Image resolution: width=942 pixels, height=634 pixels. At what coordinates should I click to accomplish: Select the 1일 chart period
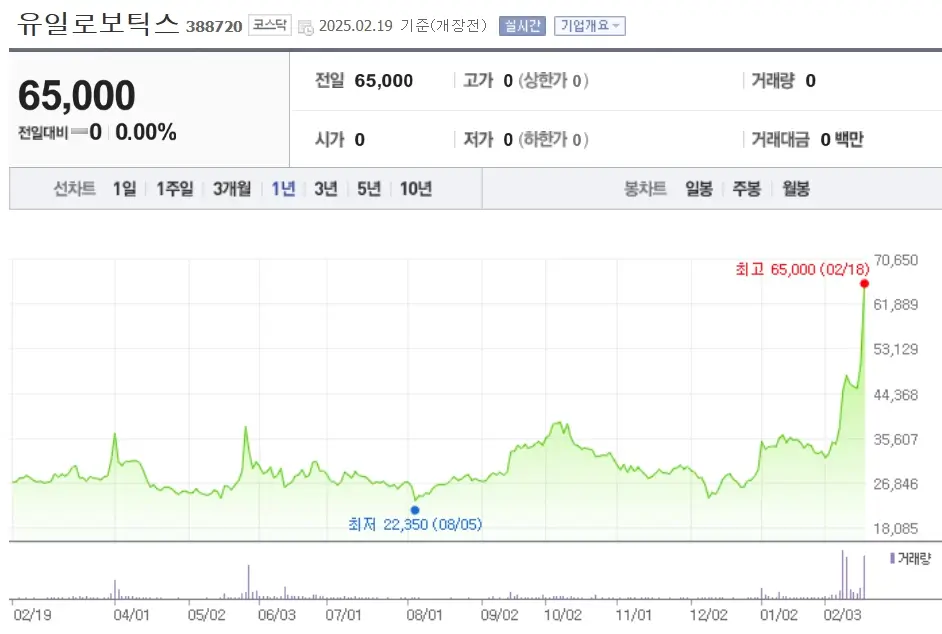click(124, 187)
